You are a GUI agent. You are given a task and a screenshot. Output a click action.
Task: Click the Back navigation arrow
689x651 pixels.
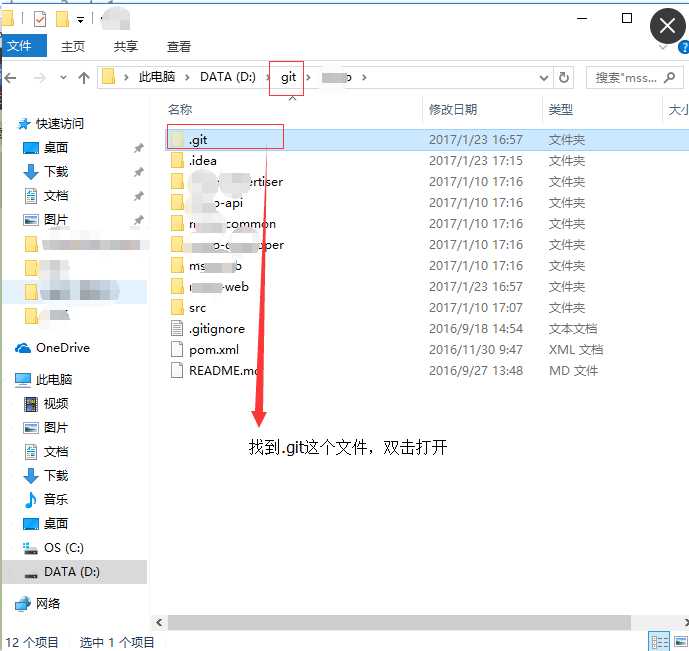click(x=11, y=78)
